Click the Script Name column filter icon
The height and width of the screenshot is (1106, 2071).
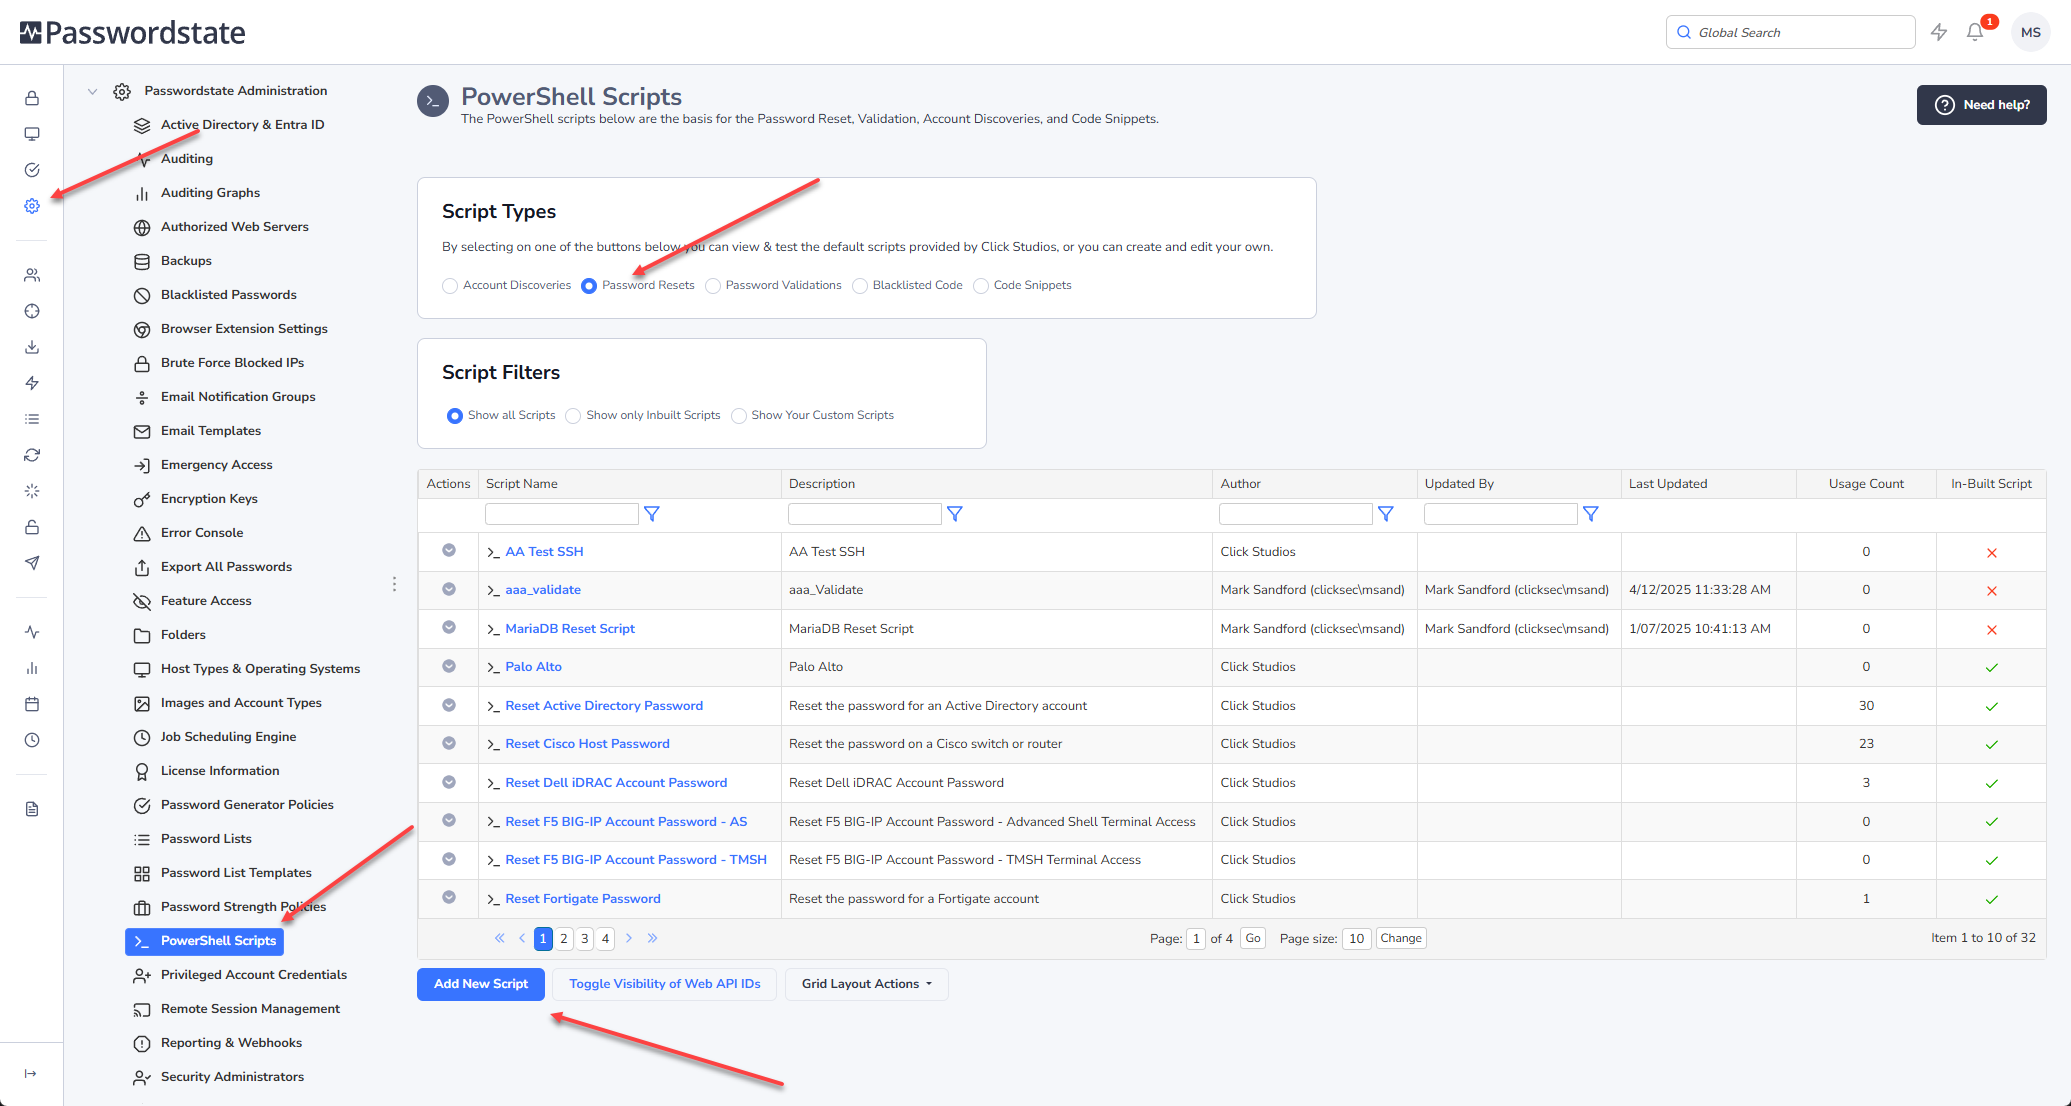click(652, 514)
